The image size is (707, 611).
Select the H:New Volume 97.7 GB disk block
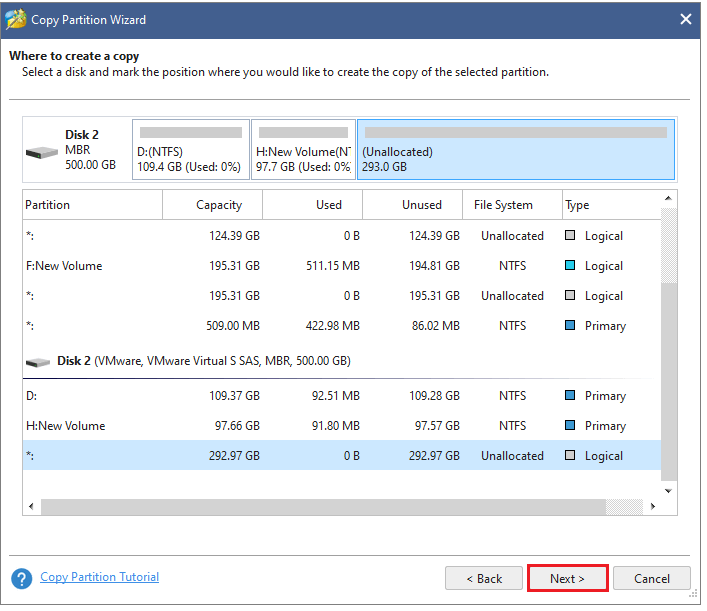tap(303, 149)
